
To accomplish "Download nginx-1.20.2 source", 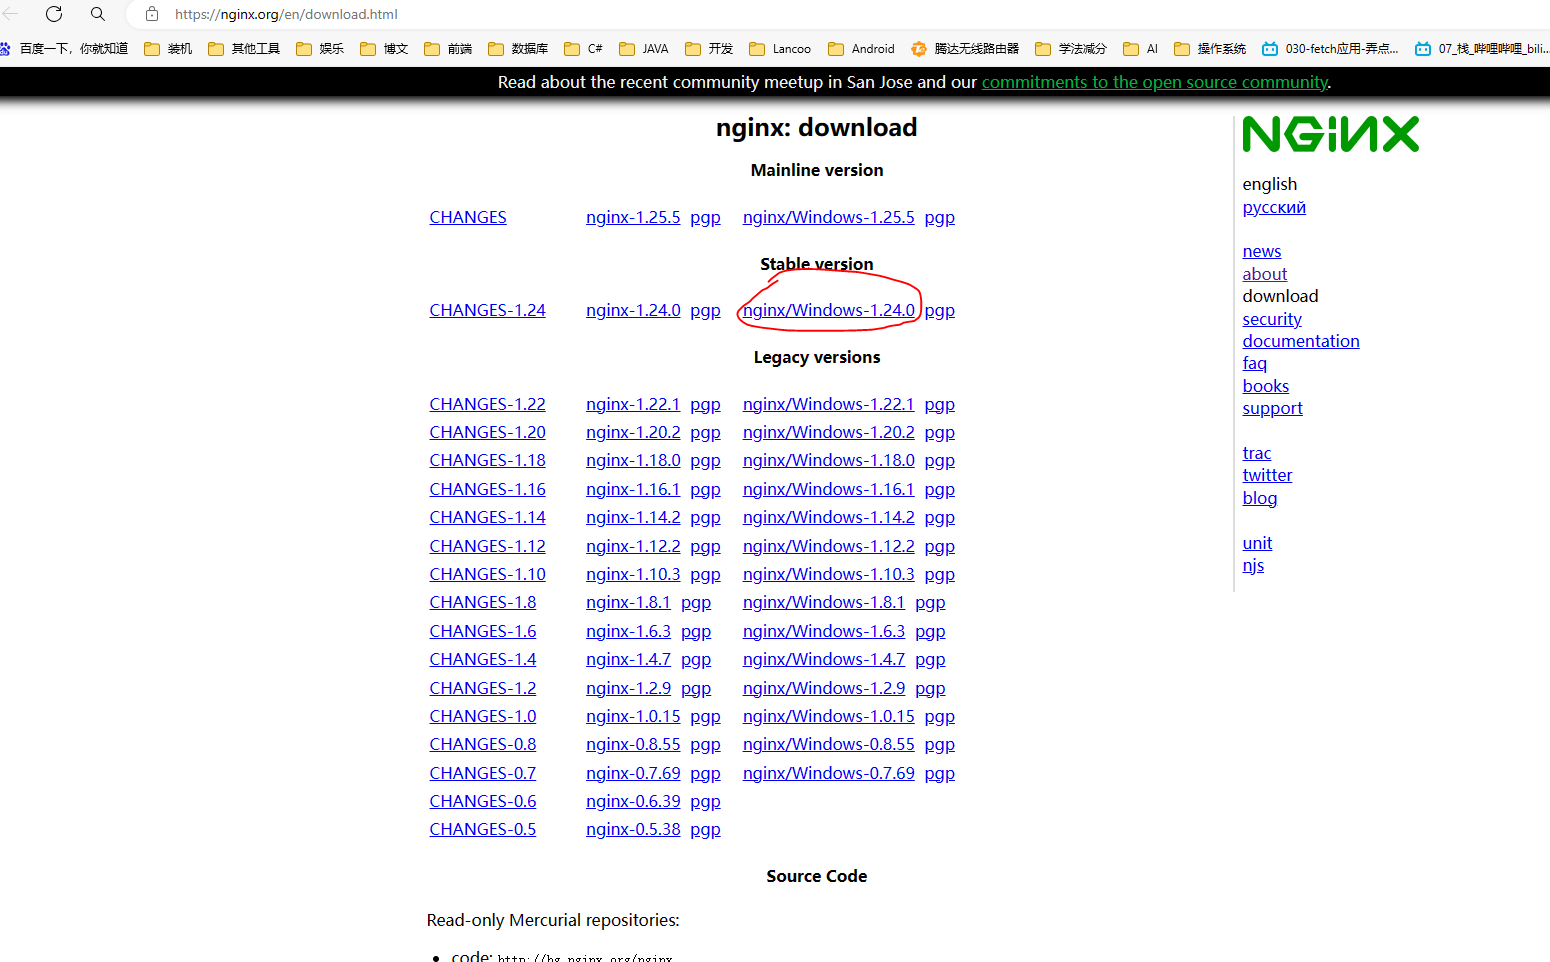I will point(633,432).
